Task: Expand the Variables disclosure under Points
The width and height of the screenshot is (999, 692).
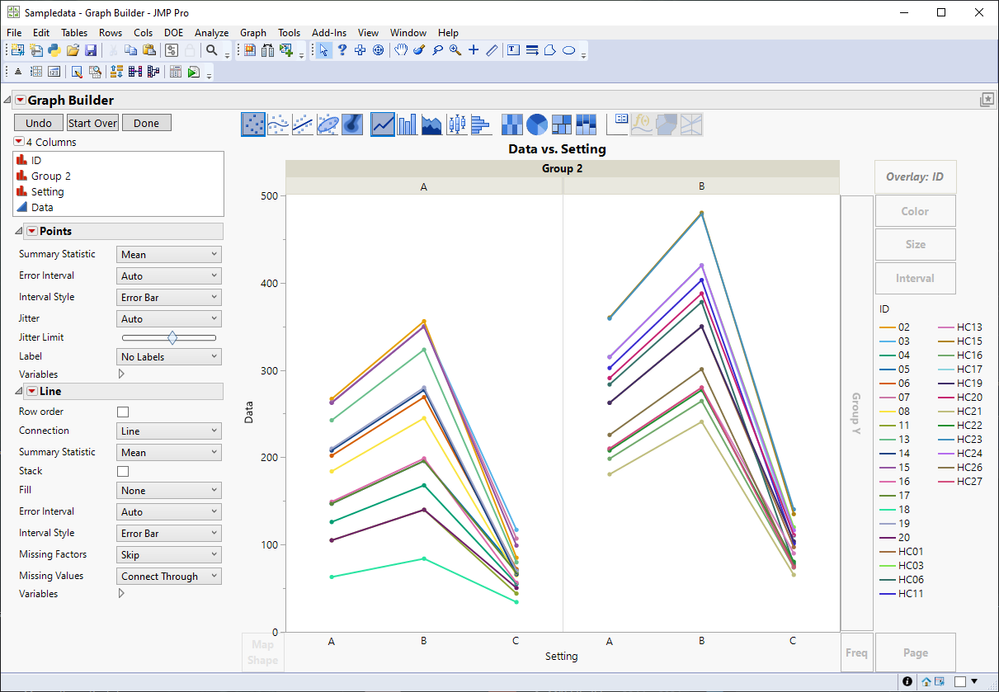Action: [121, 375]
